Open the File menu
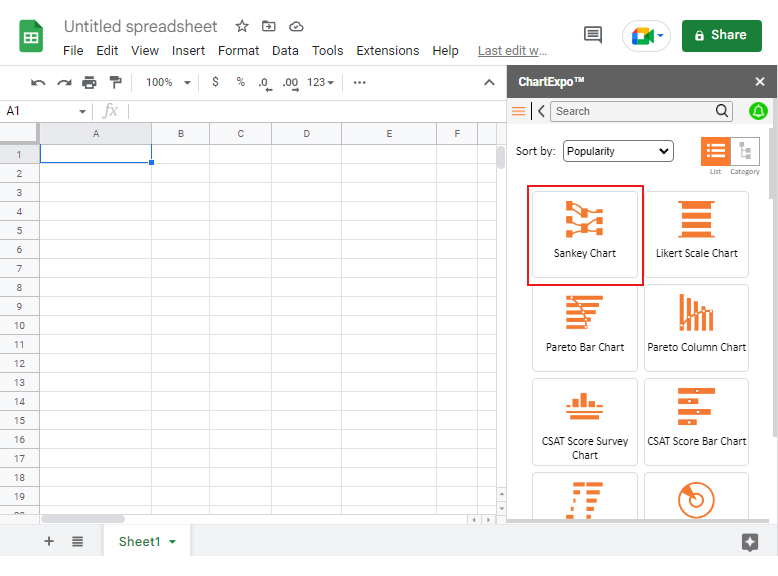Image resolution: width=778 pixels, height=576 pixels. pyautogui.click(x=73, y=51)
